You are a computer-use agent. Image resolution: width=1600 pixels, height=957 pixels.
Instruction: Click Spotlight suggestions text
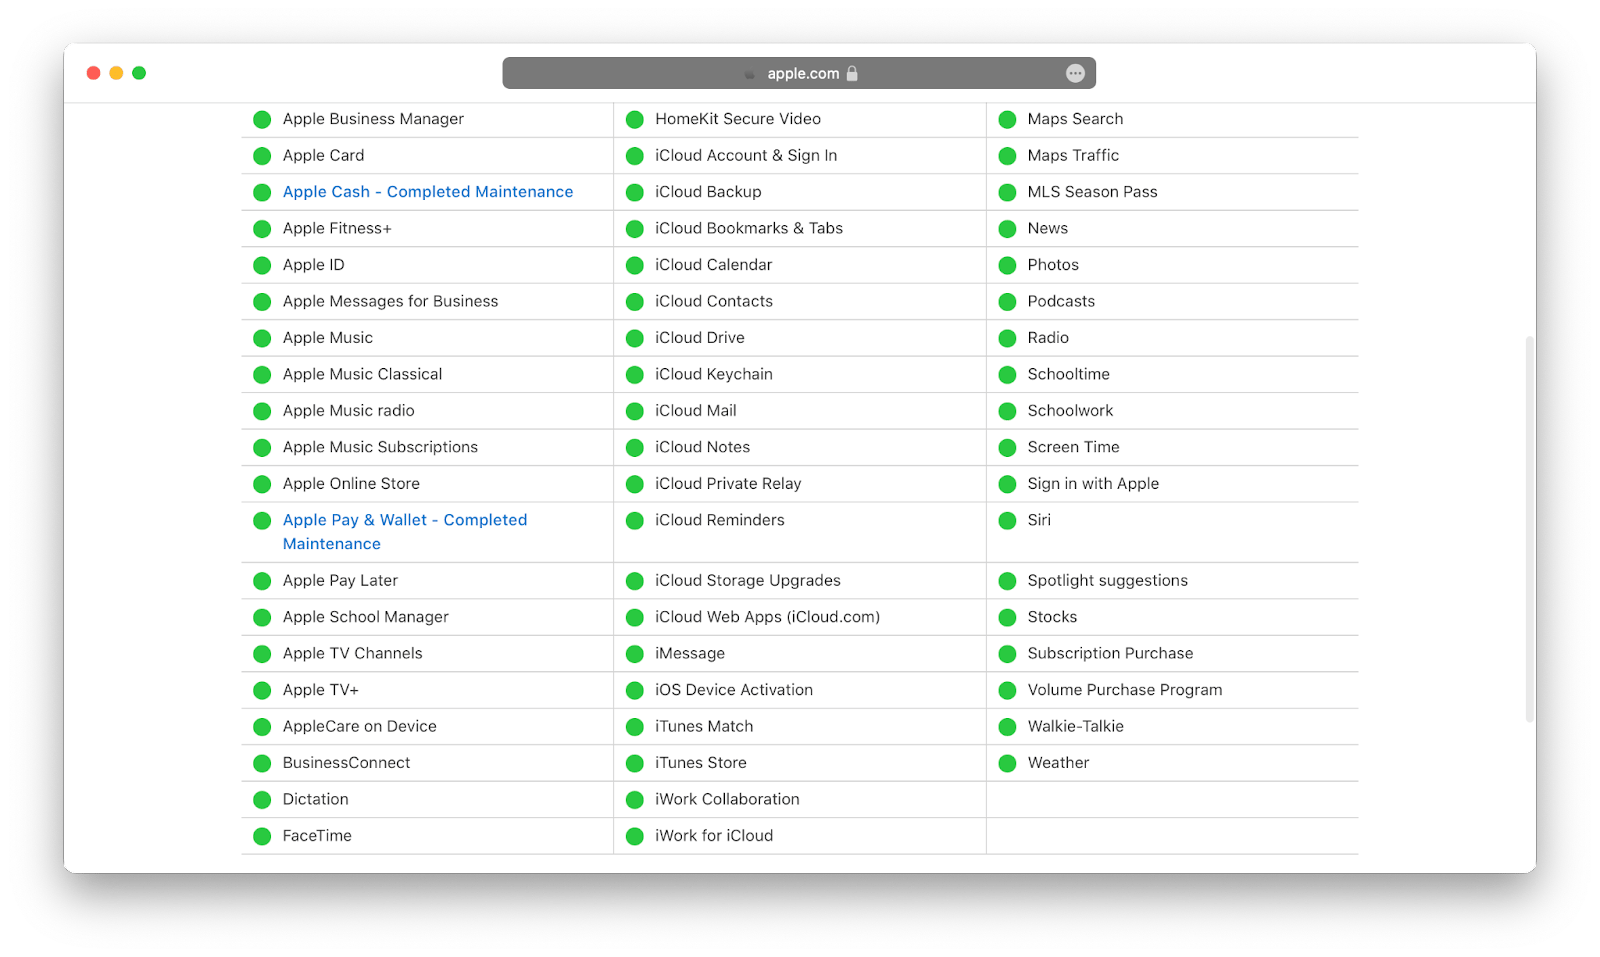pyautogui.click(x=1107, y=580)
